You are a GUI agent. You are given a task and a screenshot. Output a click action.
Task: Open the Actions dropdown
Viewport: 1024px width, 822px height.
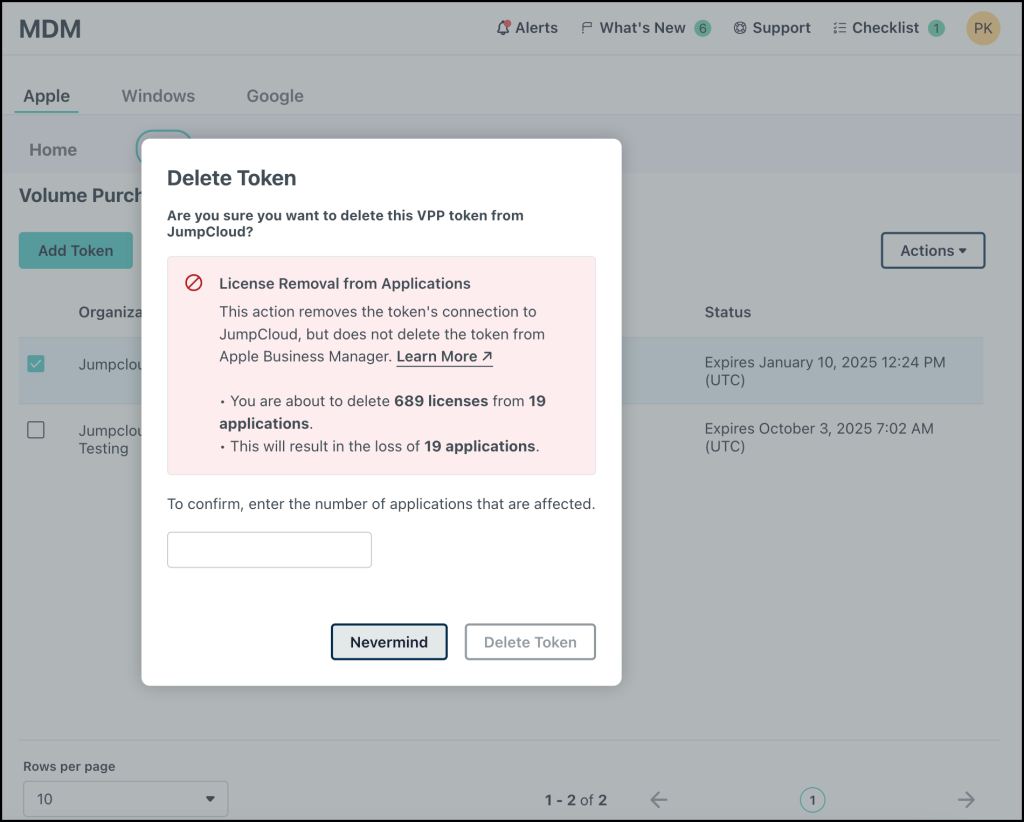(932, 250)
